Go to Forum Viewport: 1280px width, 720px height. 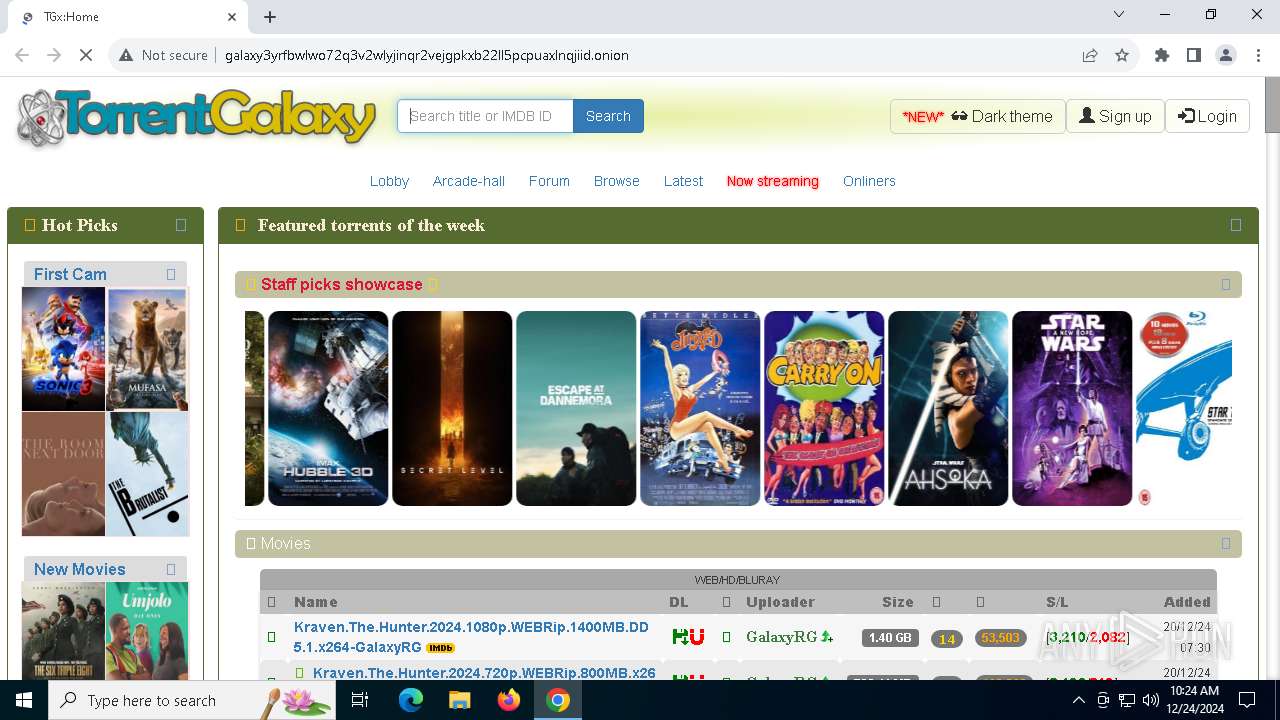tap(549, 181)
